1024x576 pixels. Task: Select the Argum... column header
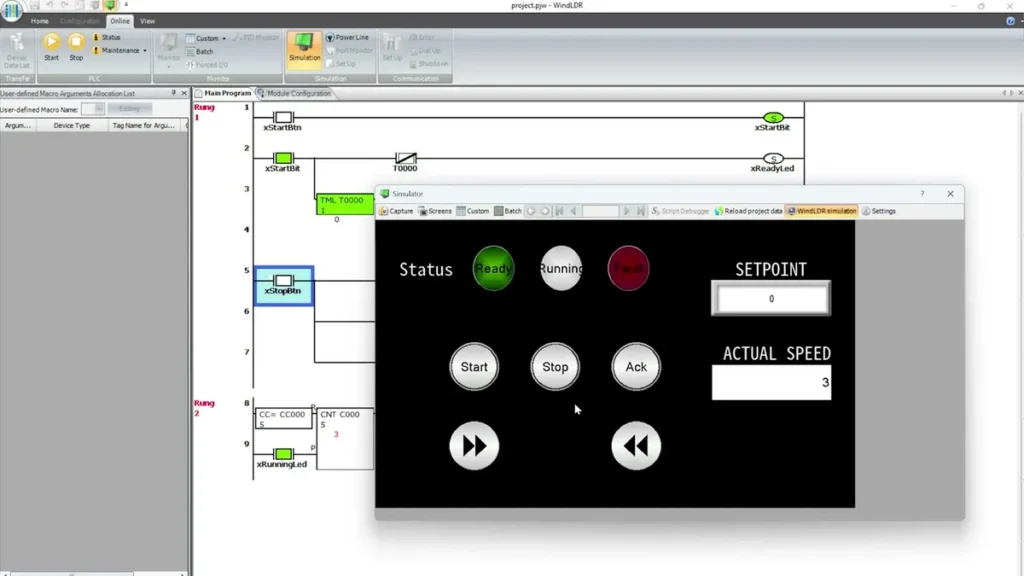coord(18,125)
